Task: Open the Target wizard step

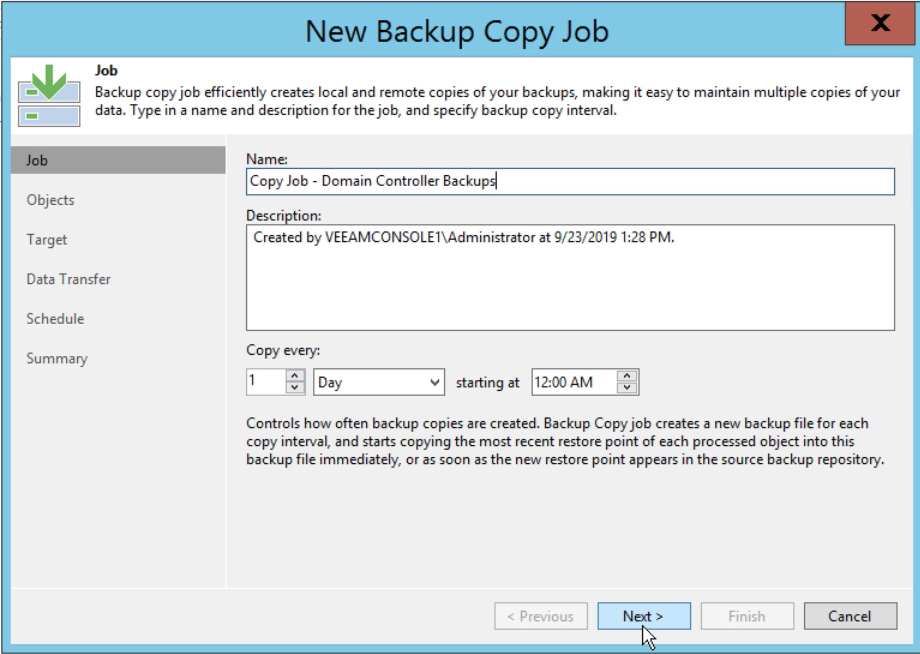Action: tap(47, 239)
